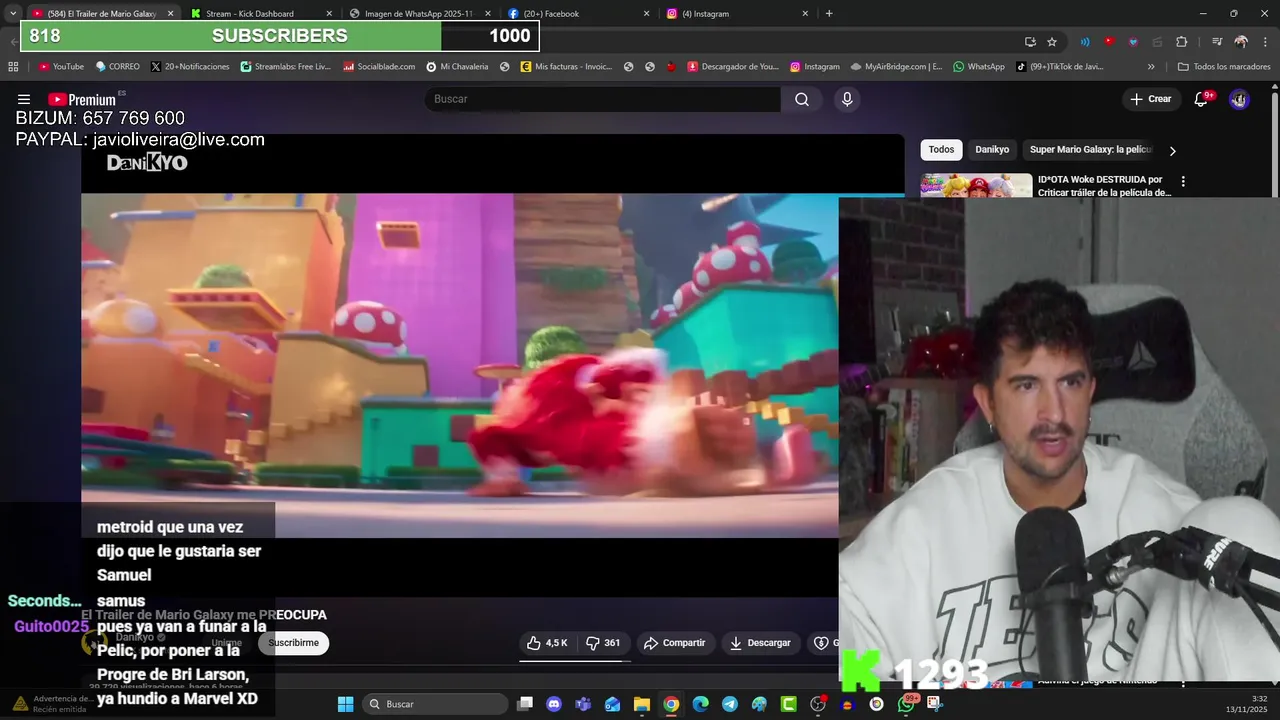Select the Todos filter chip
Screen dimensions: 1280x720
pos(941,150)
